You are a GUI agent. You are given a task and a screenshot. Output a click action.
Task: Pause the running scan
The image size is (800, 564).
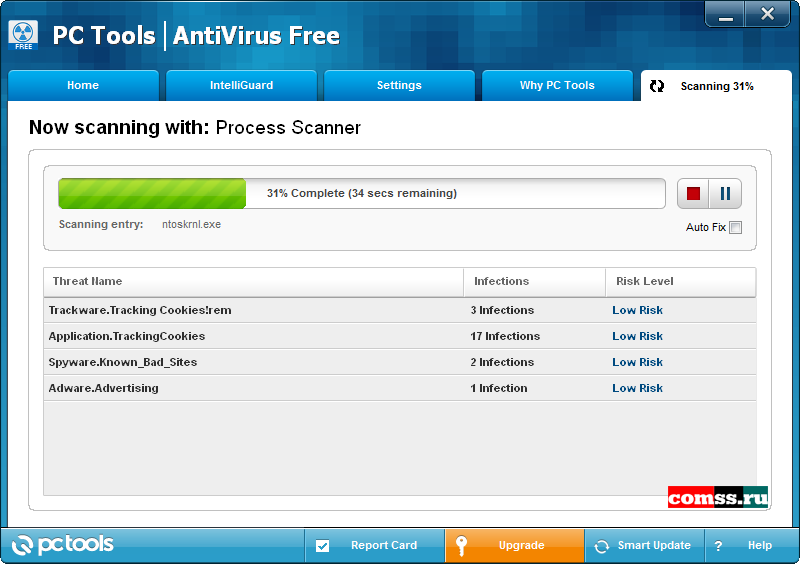[x=725, y=193]
